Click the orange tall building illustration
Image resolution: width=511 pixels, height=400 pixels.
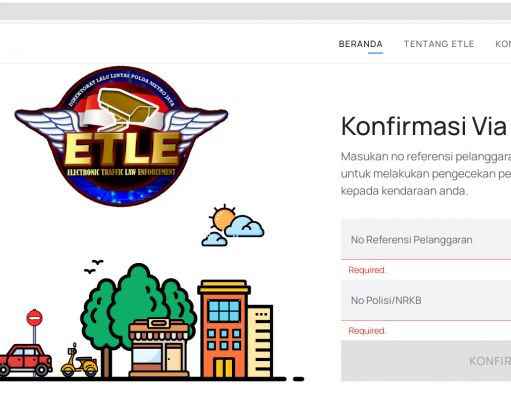[224, 329]
